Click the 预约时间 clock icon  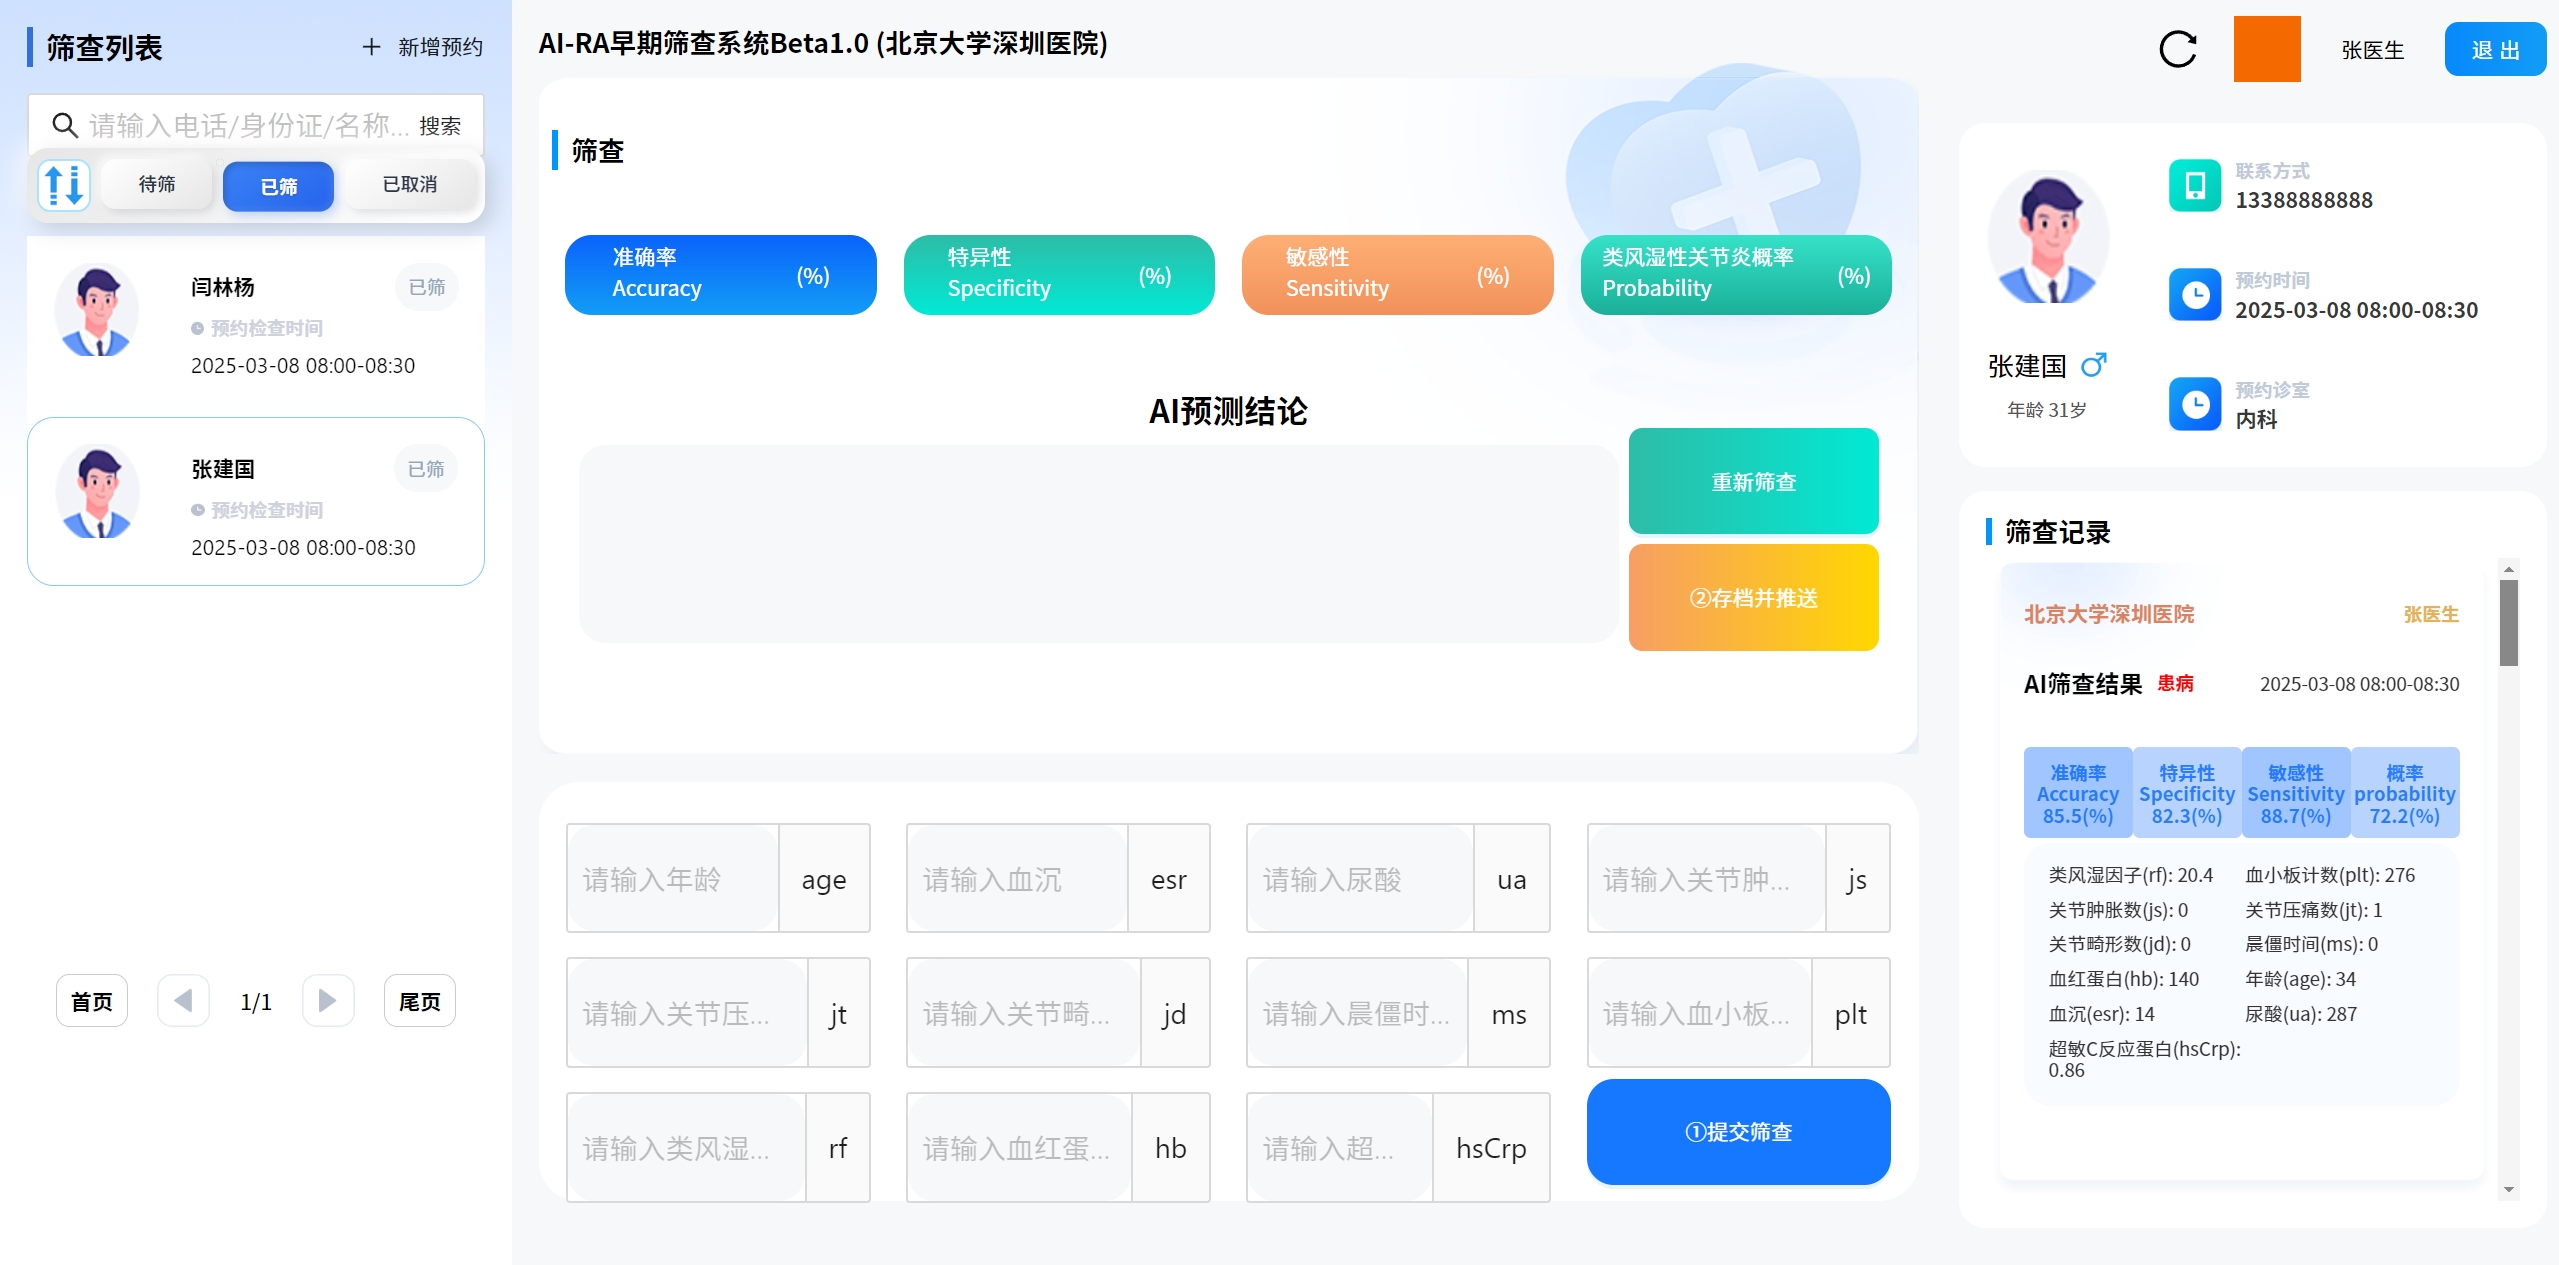tap(2194, 295)
